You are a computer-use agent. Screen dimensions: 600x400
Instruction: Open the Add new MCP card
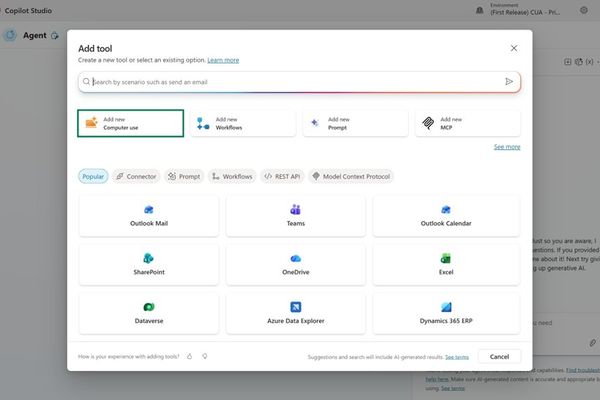468,123
